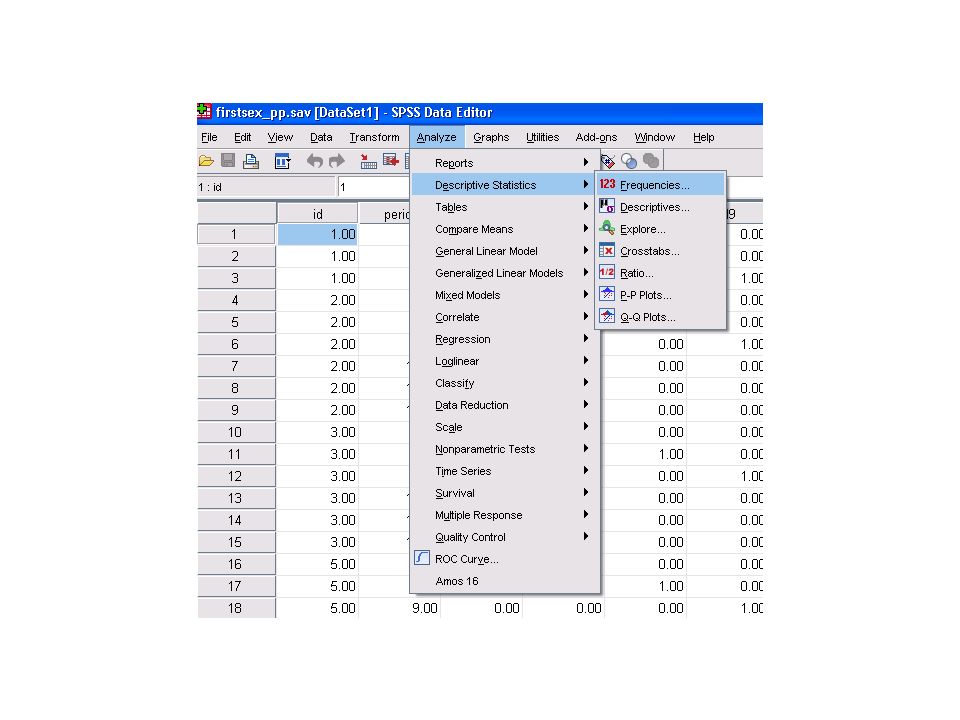Close the open Analyze menu

click(437, 137)
